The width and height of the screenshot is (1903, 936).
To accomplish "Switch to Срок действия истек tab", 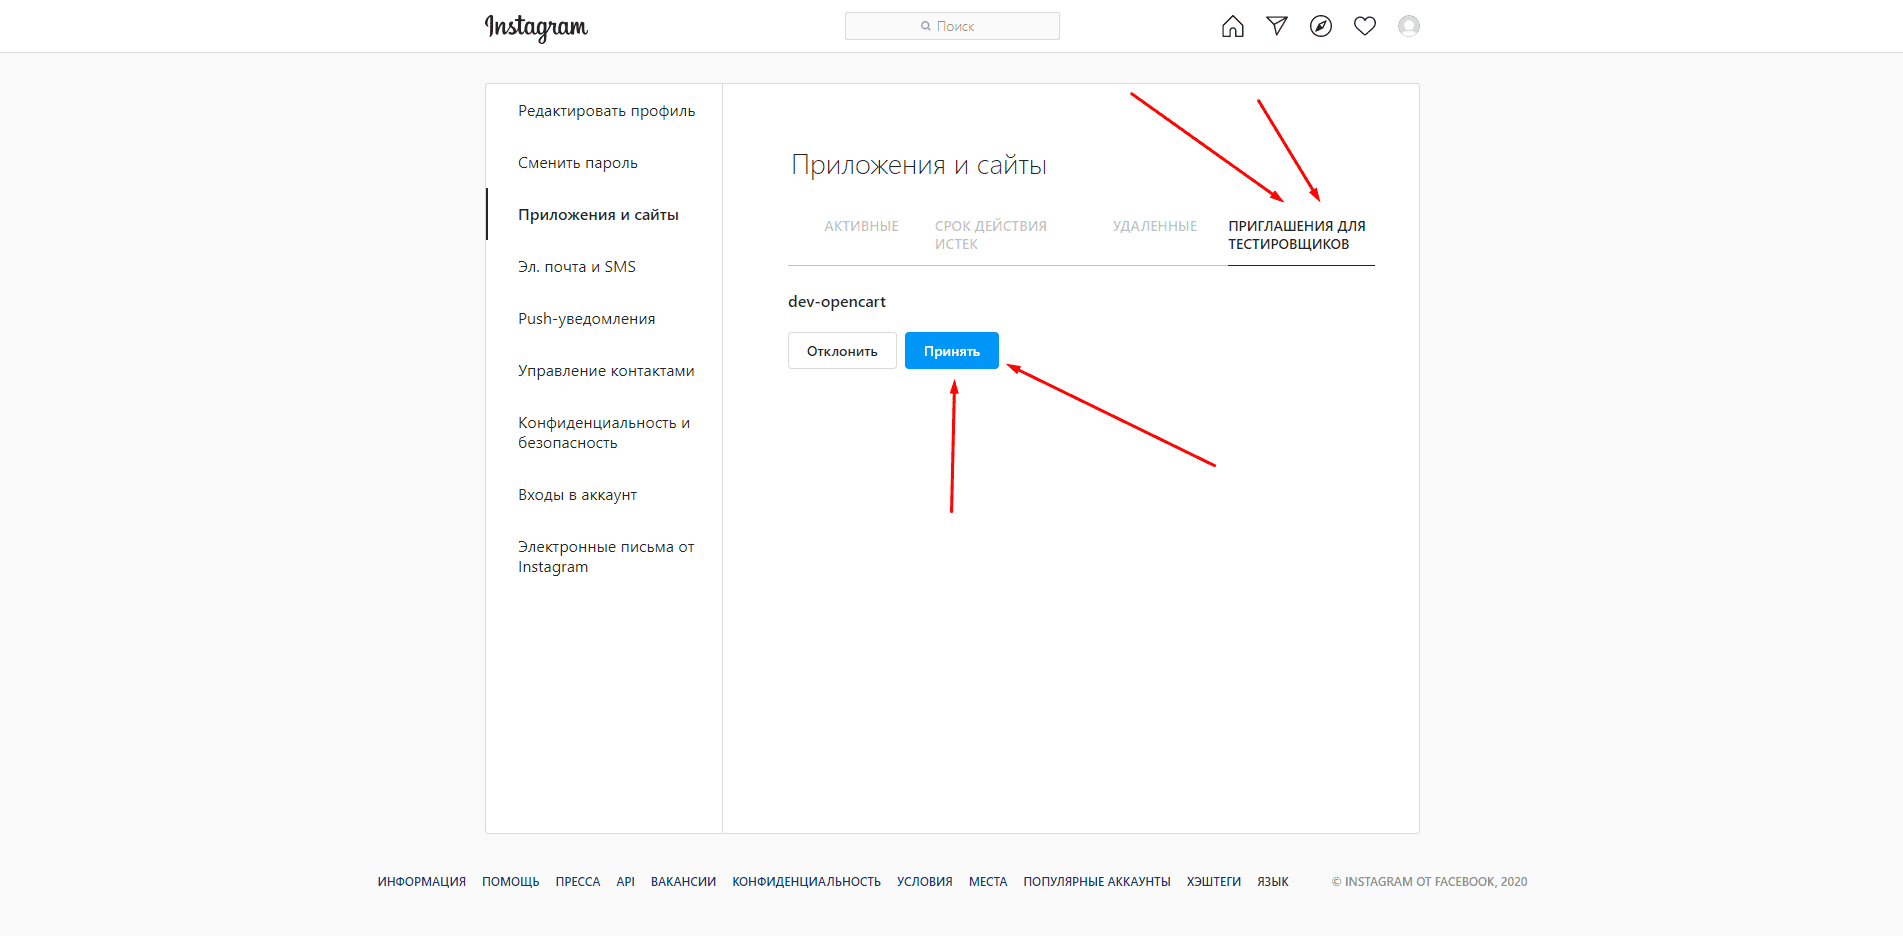I will point(991,235).
